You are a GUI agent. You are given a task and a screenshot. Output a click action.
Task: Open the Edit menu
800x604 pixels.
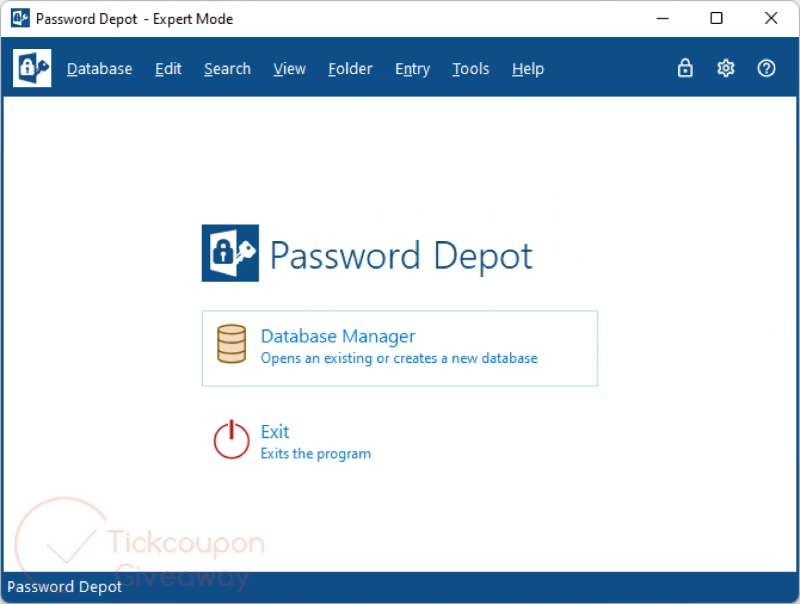click(168, 69)
